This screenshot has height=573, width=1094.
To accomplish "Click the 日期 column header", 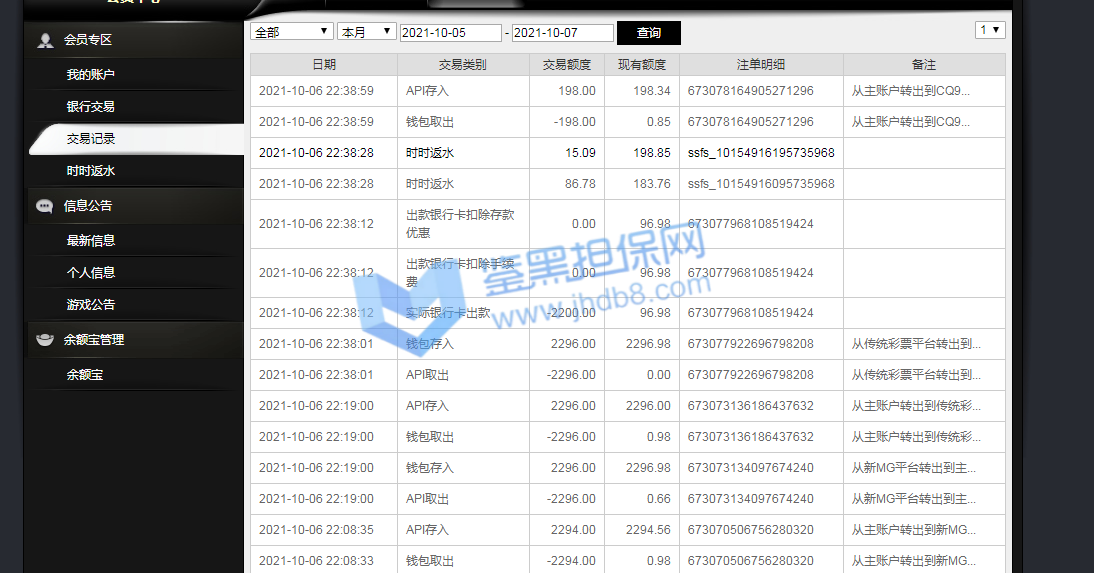I will [324, 65].
